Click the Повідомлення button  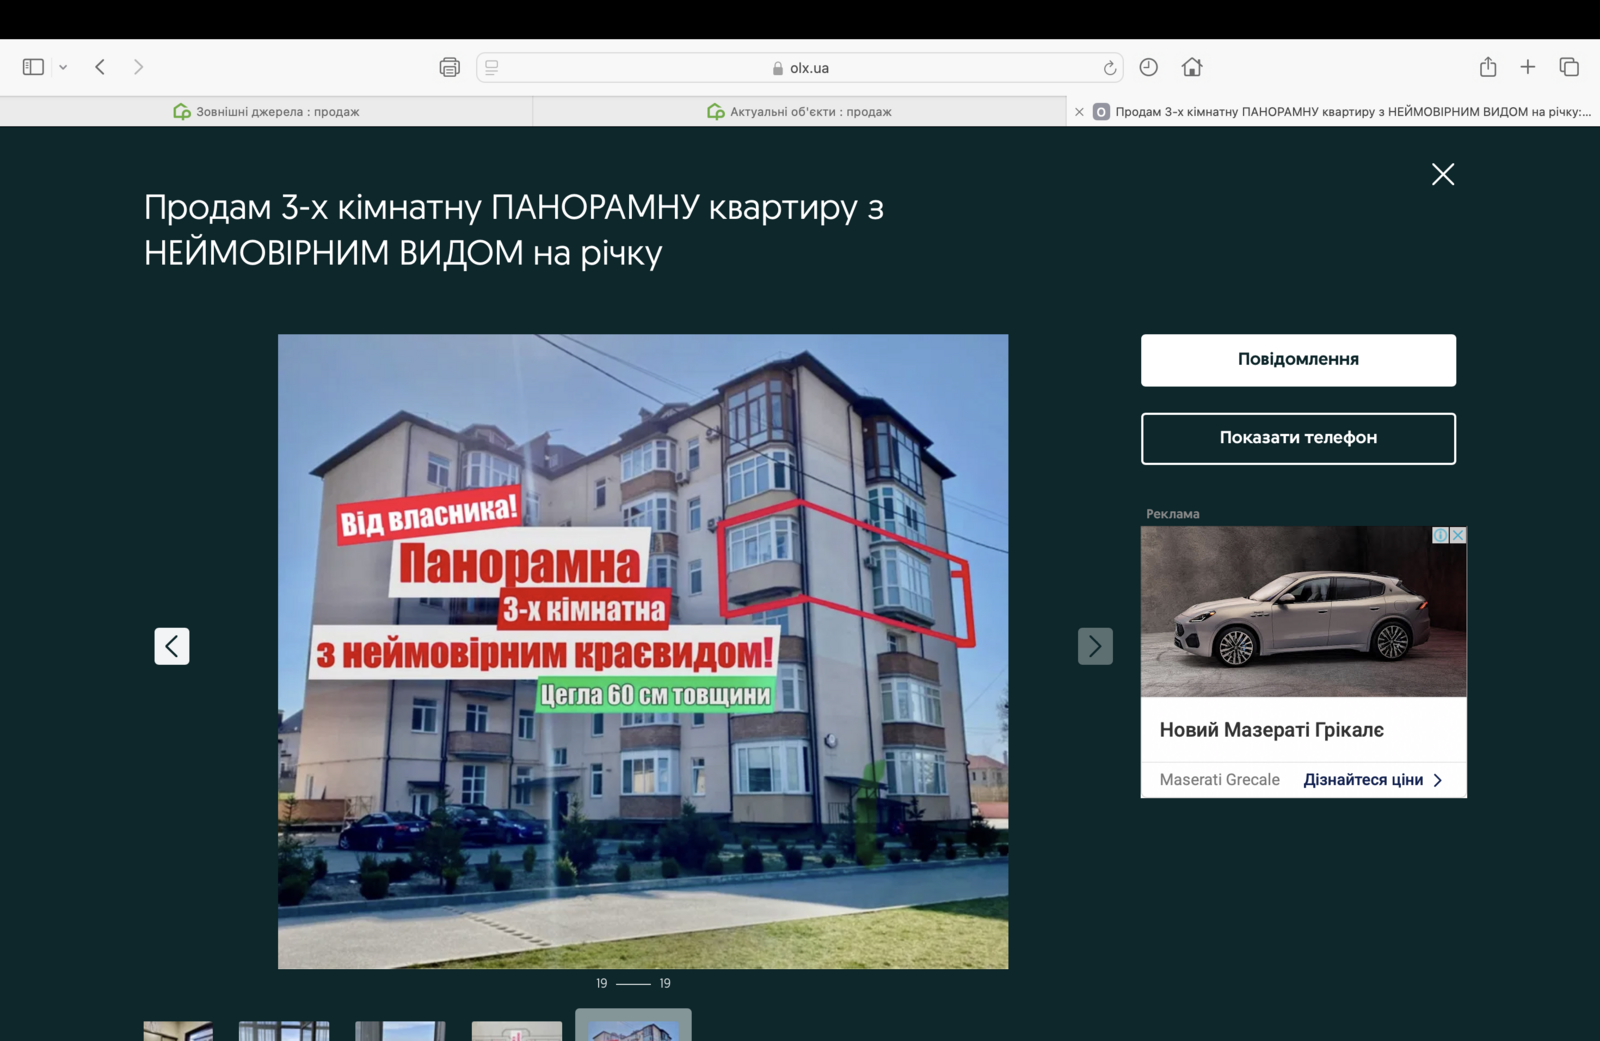tap(1297, 360)
